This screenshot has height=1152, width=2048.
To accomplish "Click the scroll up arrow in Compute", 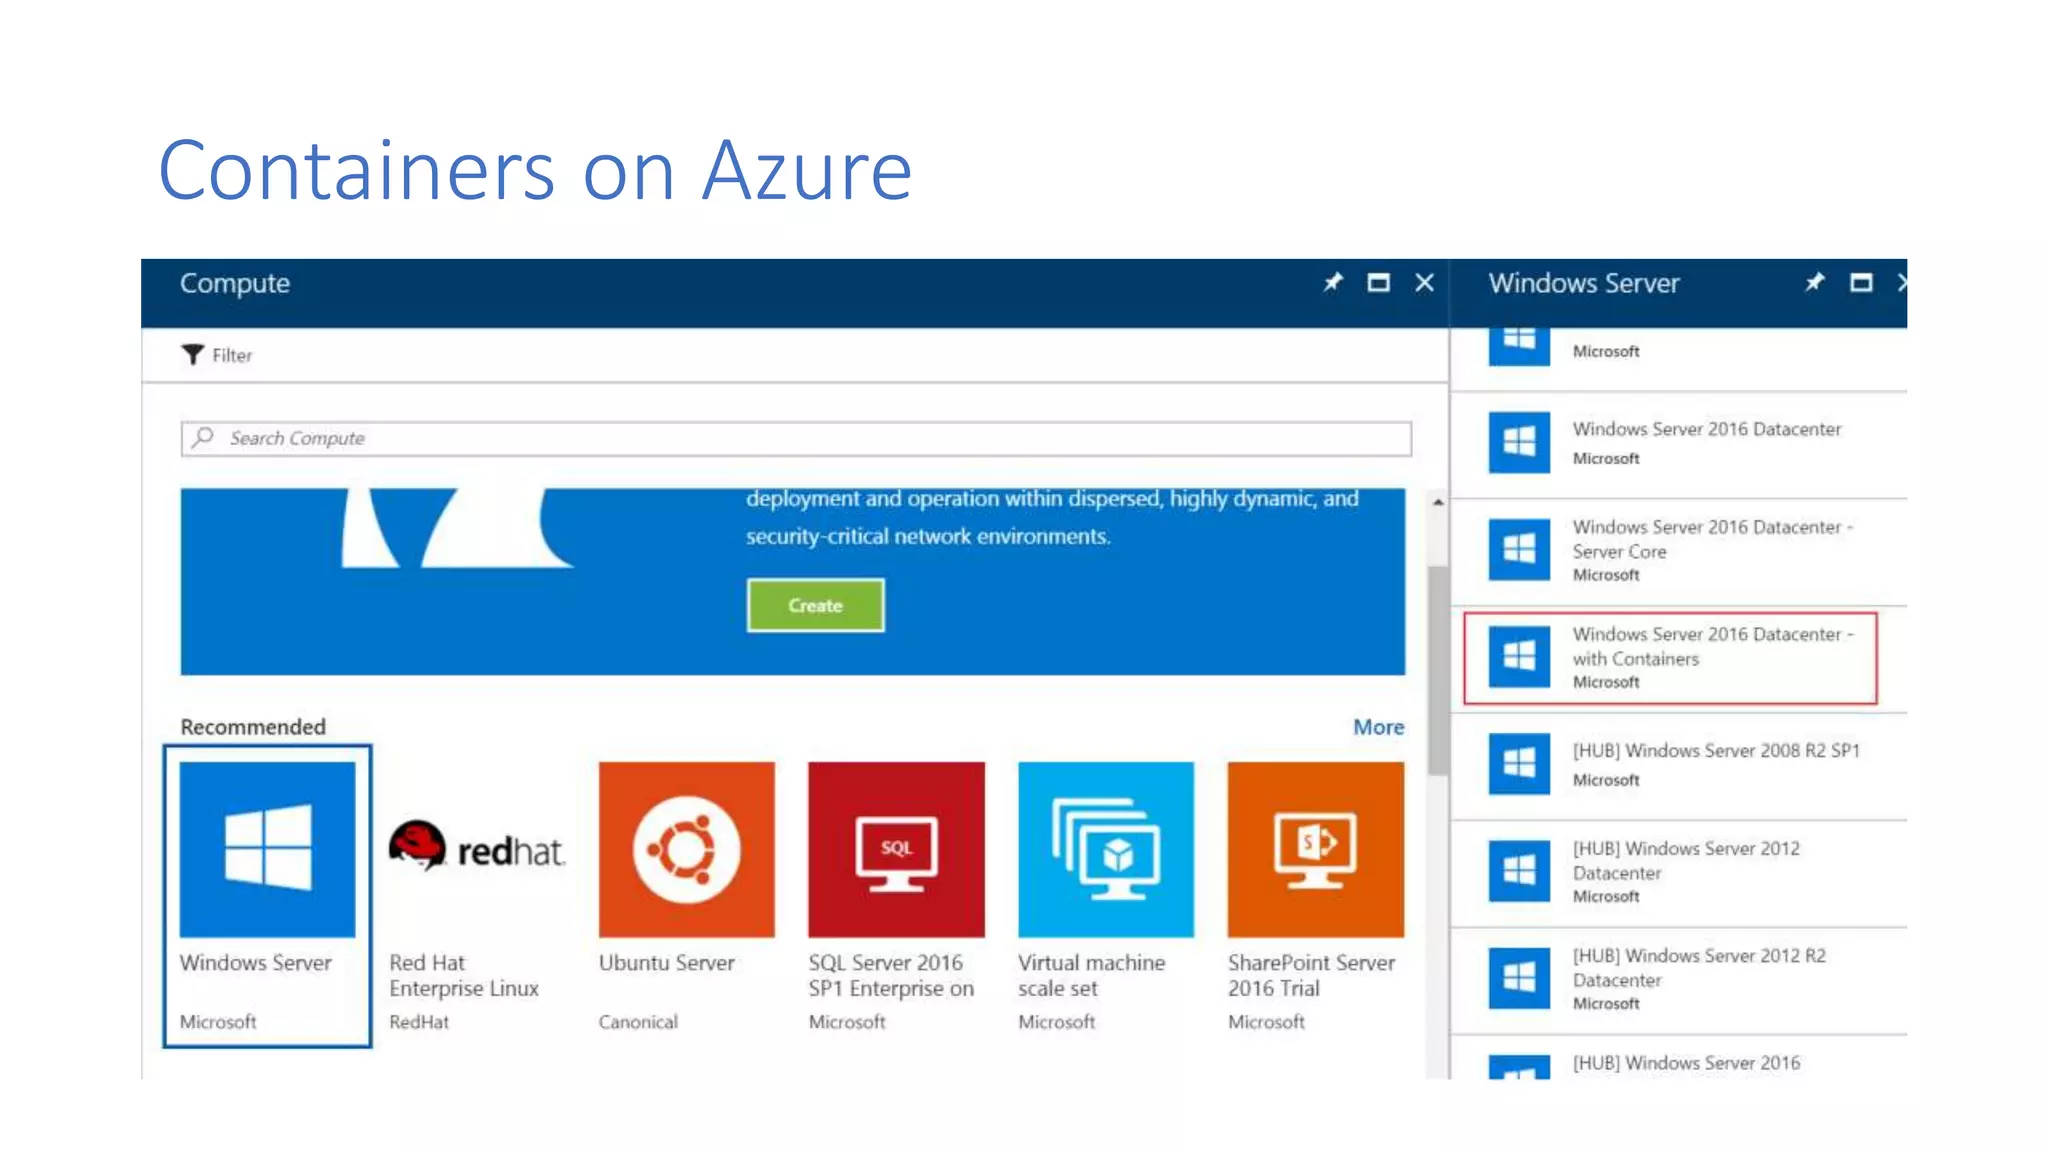I will (x=1438, y=502).
